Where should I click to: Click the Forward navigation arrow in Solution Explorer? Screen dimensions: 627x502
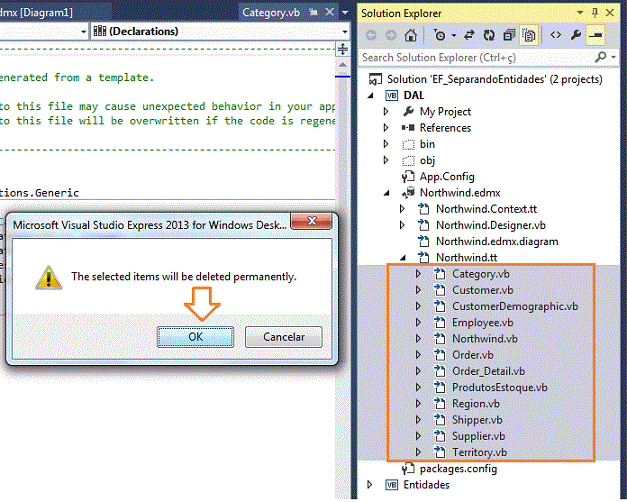pyautogui.click(x=391, y=36)
